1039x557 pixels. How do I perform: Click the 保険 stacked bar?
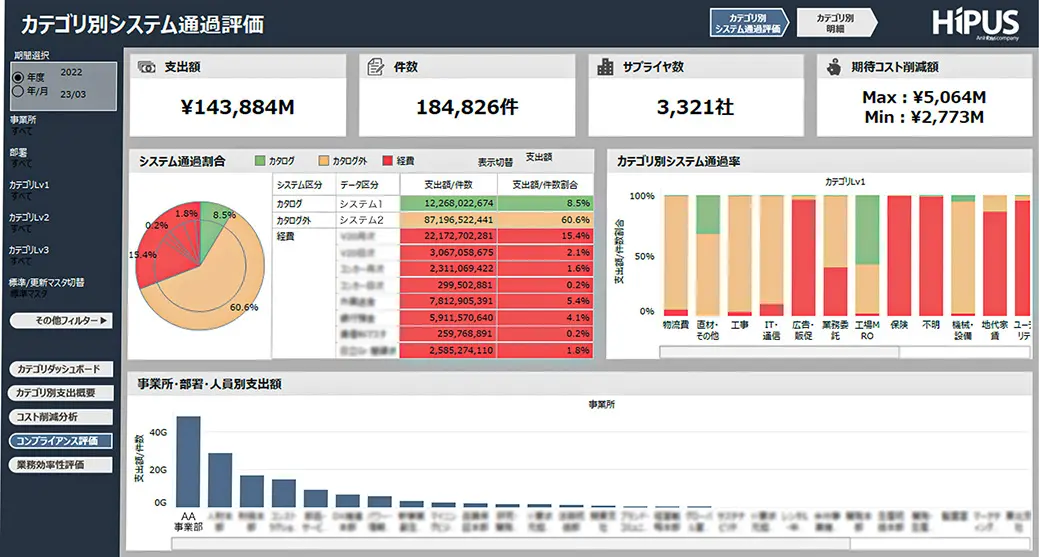click(899, 255)
